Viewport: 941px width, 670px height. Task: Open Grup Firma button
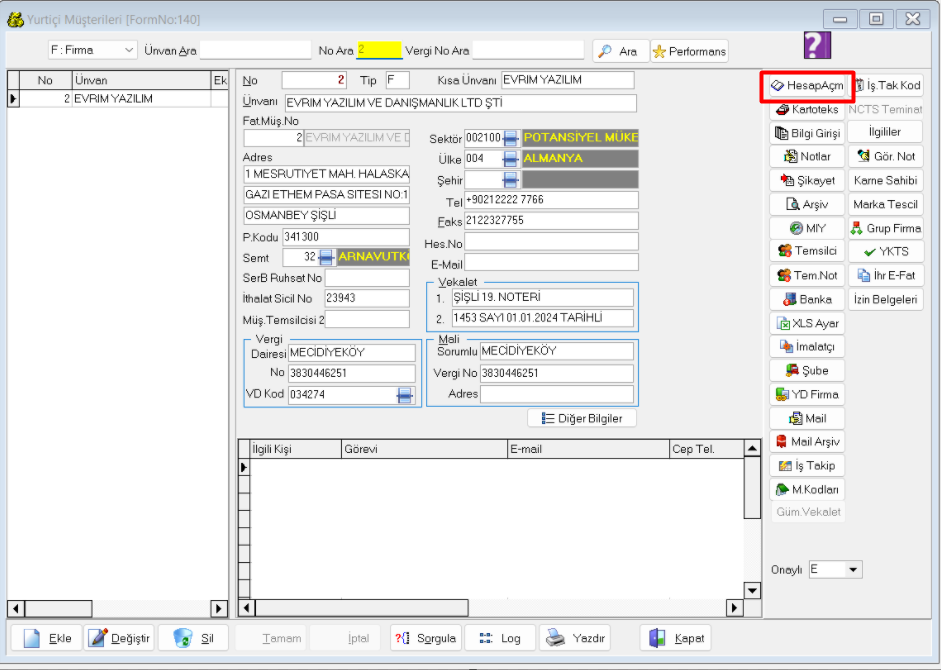886,228
